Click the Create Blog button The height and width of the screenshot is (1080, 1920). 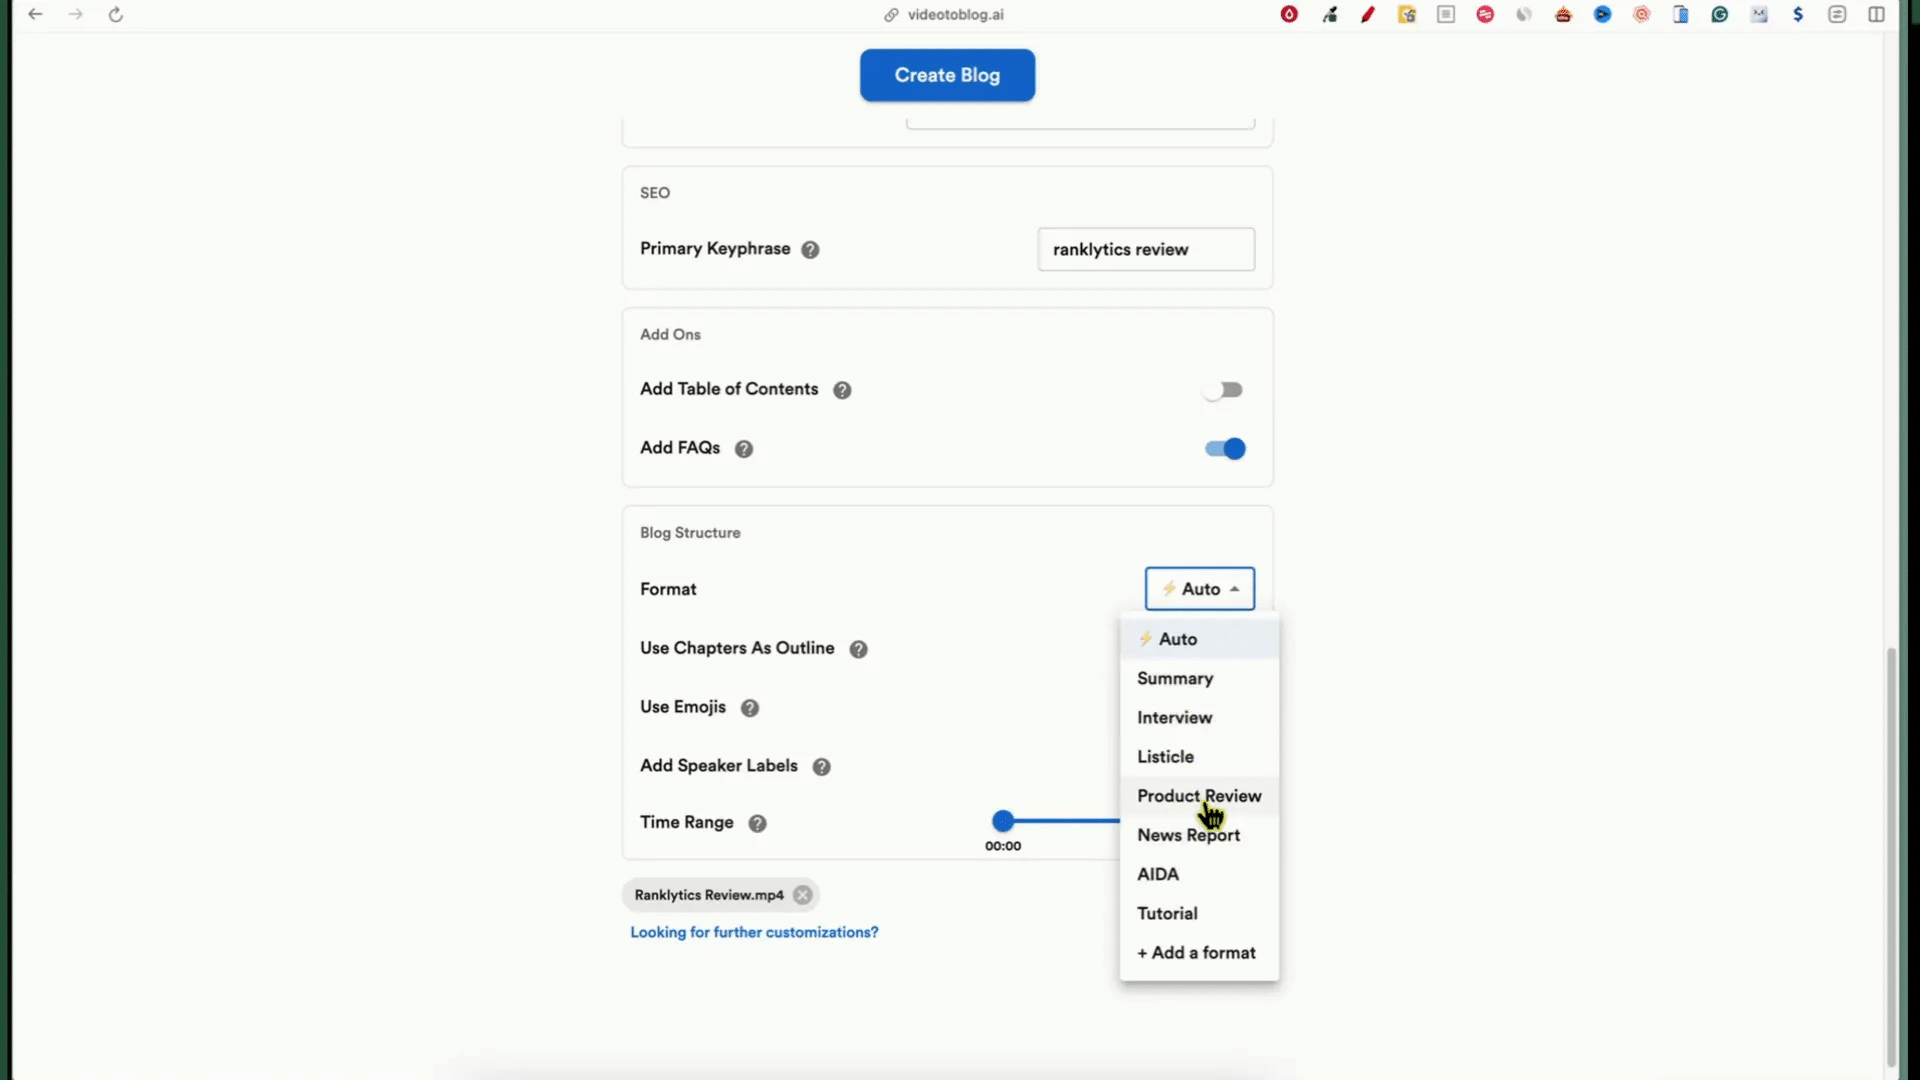pos(947,75)
